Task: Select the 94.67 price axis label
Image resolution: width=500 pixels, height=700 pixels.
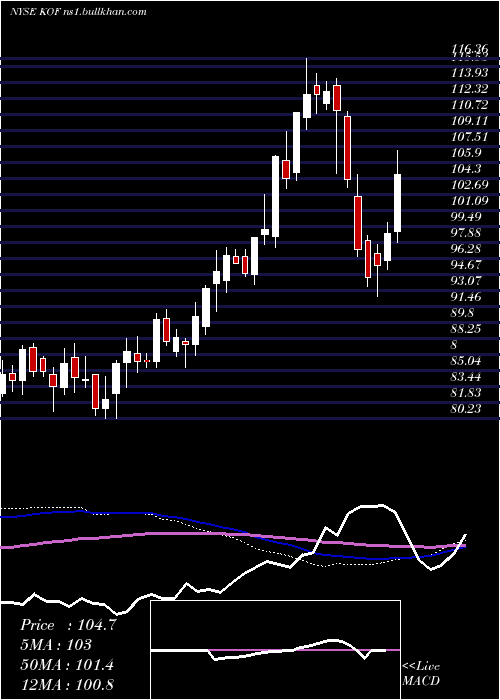Action: pos(466,265)
